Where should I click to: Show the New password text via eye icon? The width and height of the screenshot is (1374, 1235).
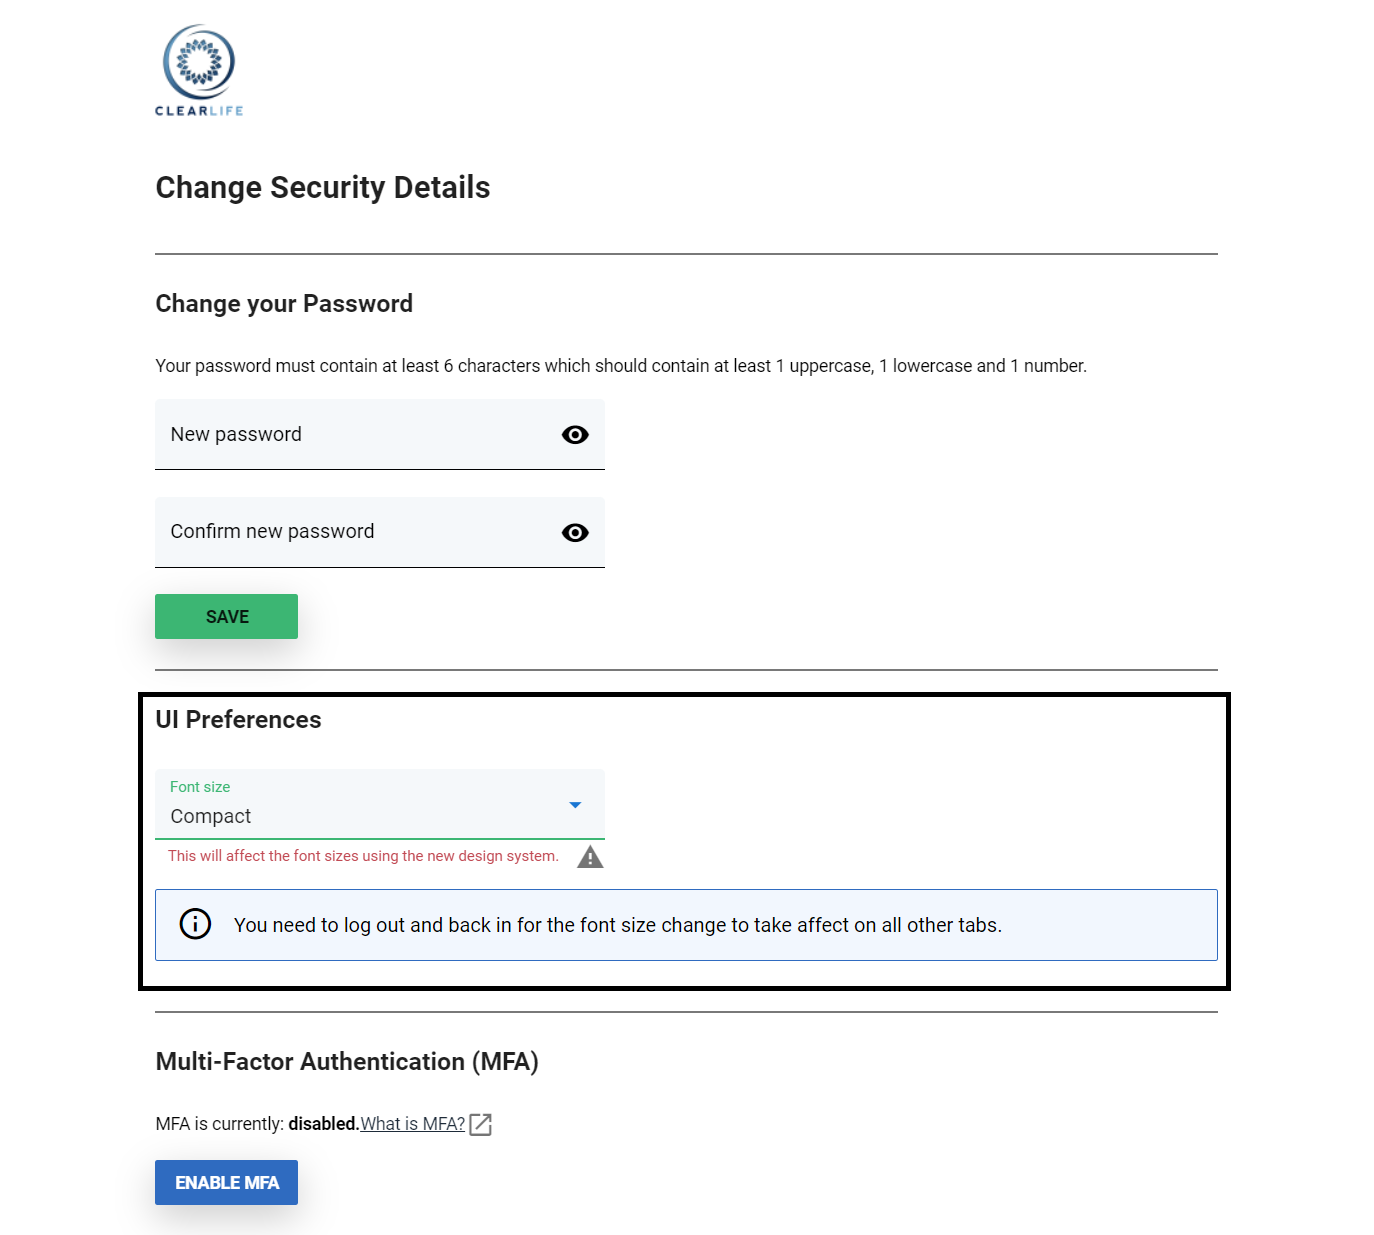tap(575, 435)
